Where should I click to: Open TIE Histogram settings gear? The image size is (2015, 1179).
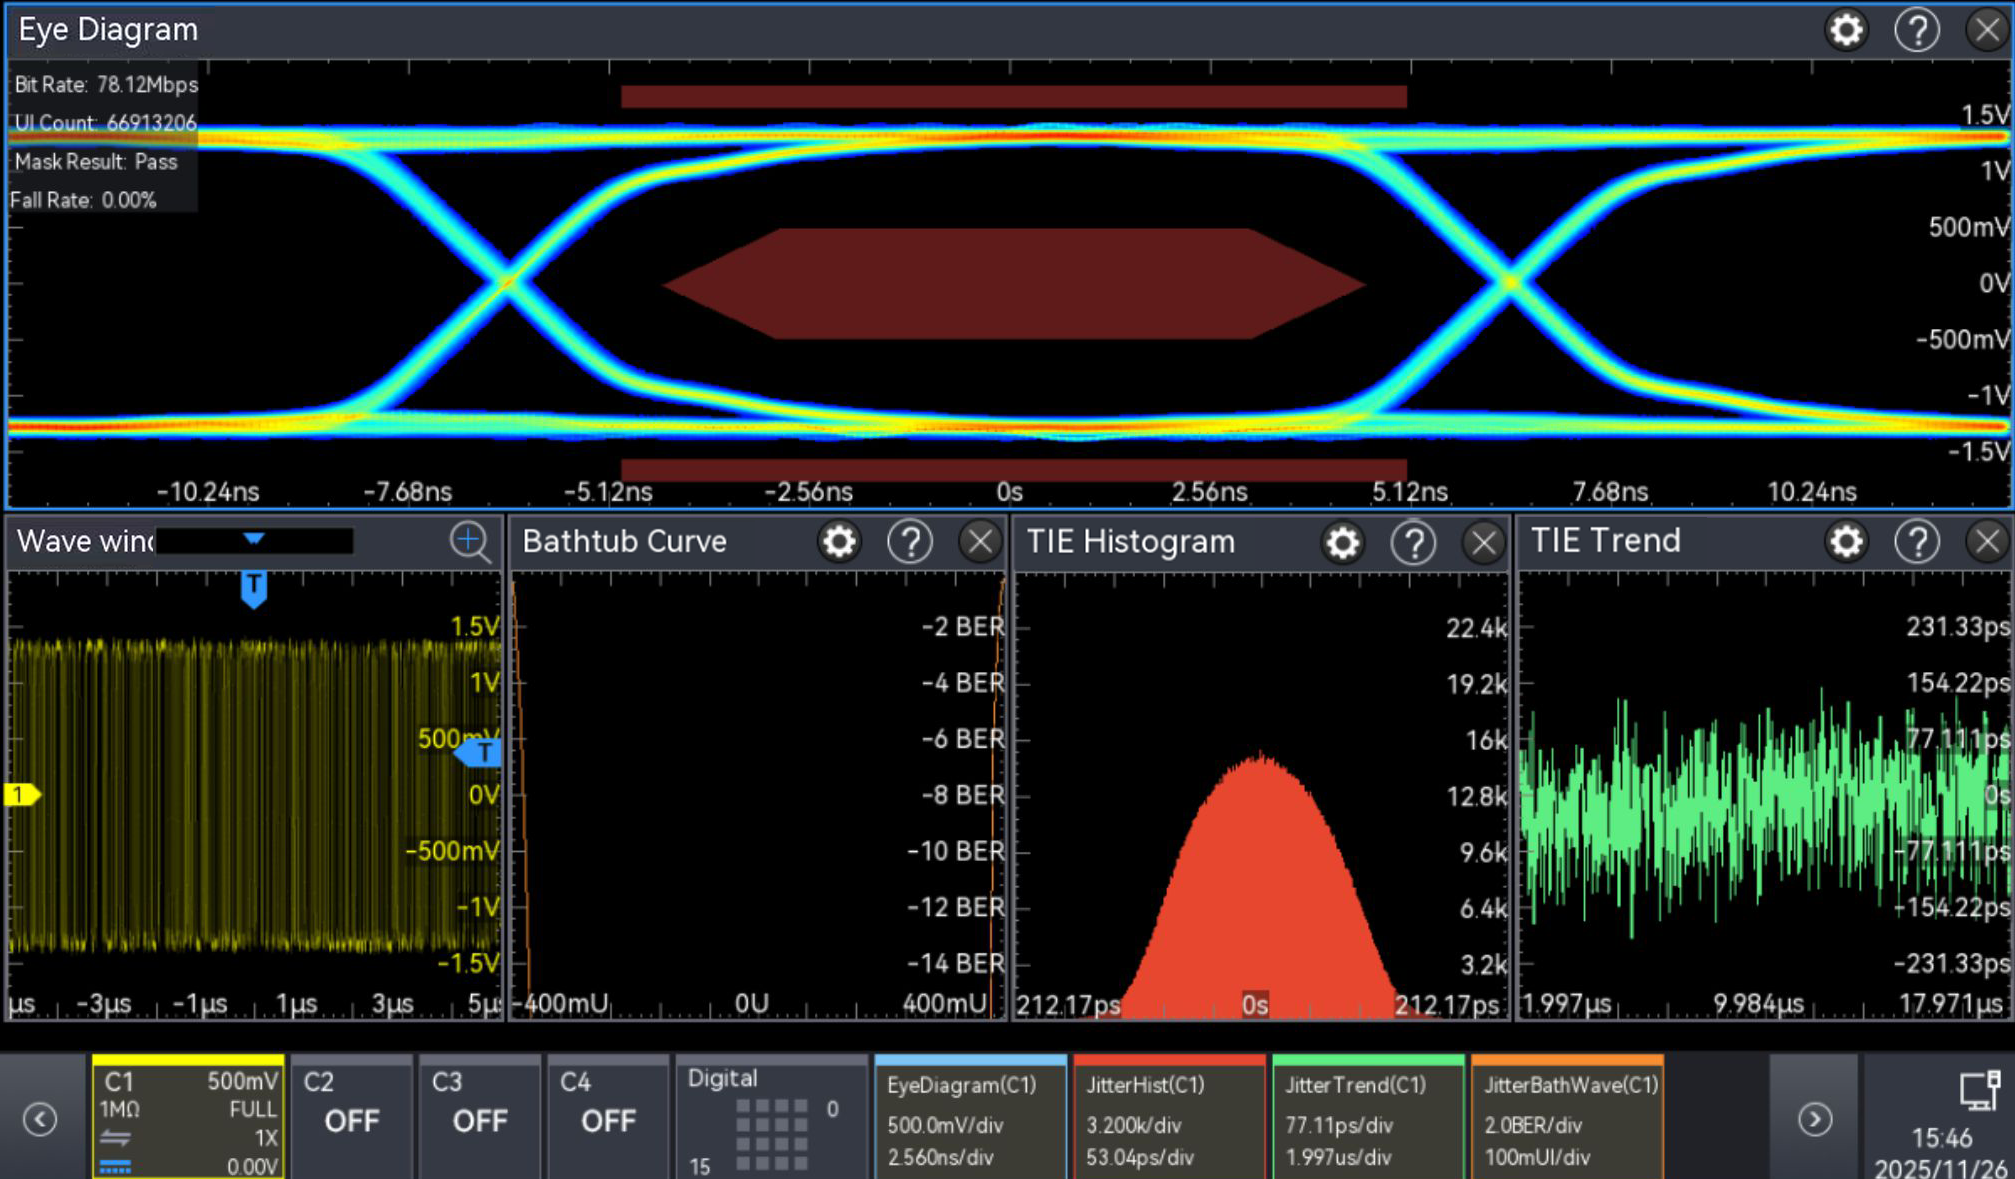coord(1343,542)
